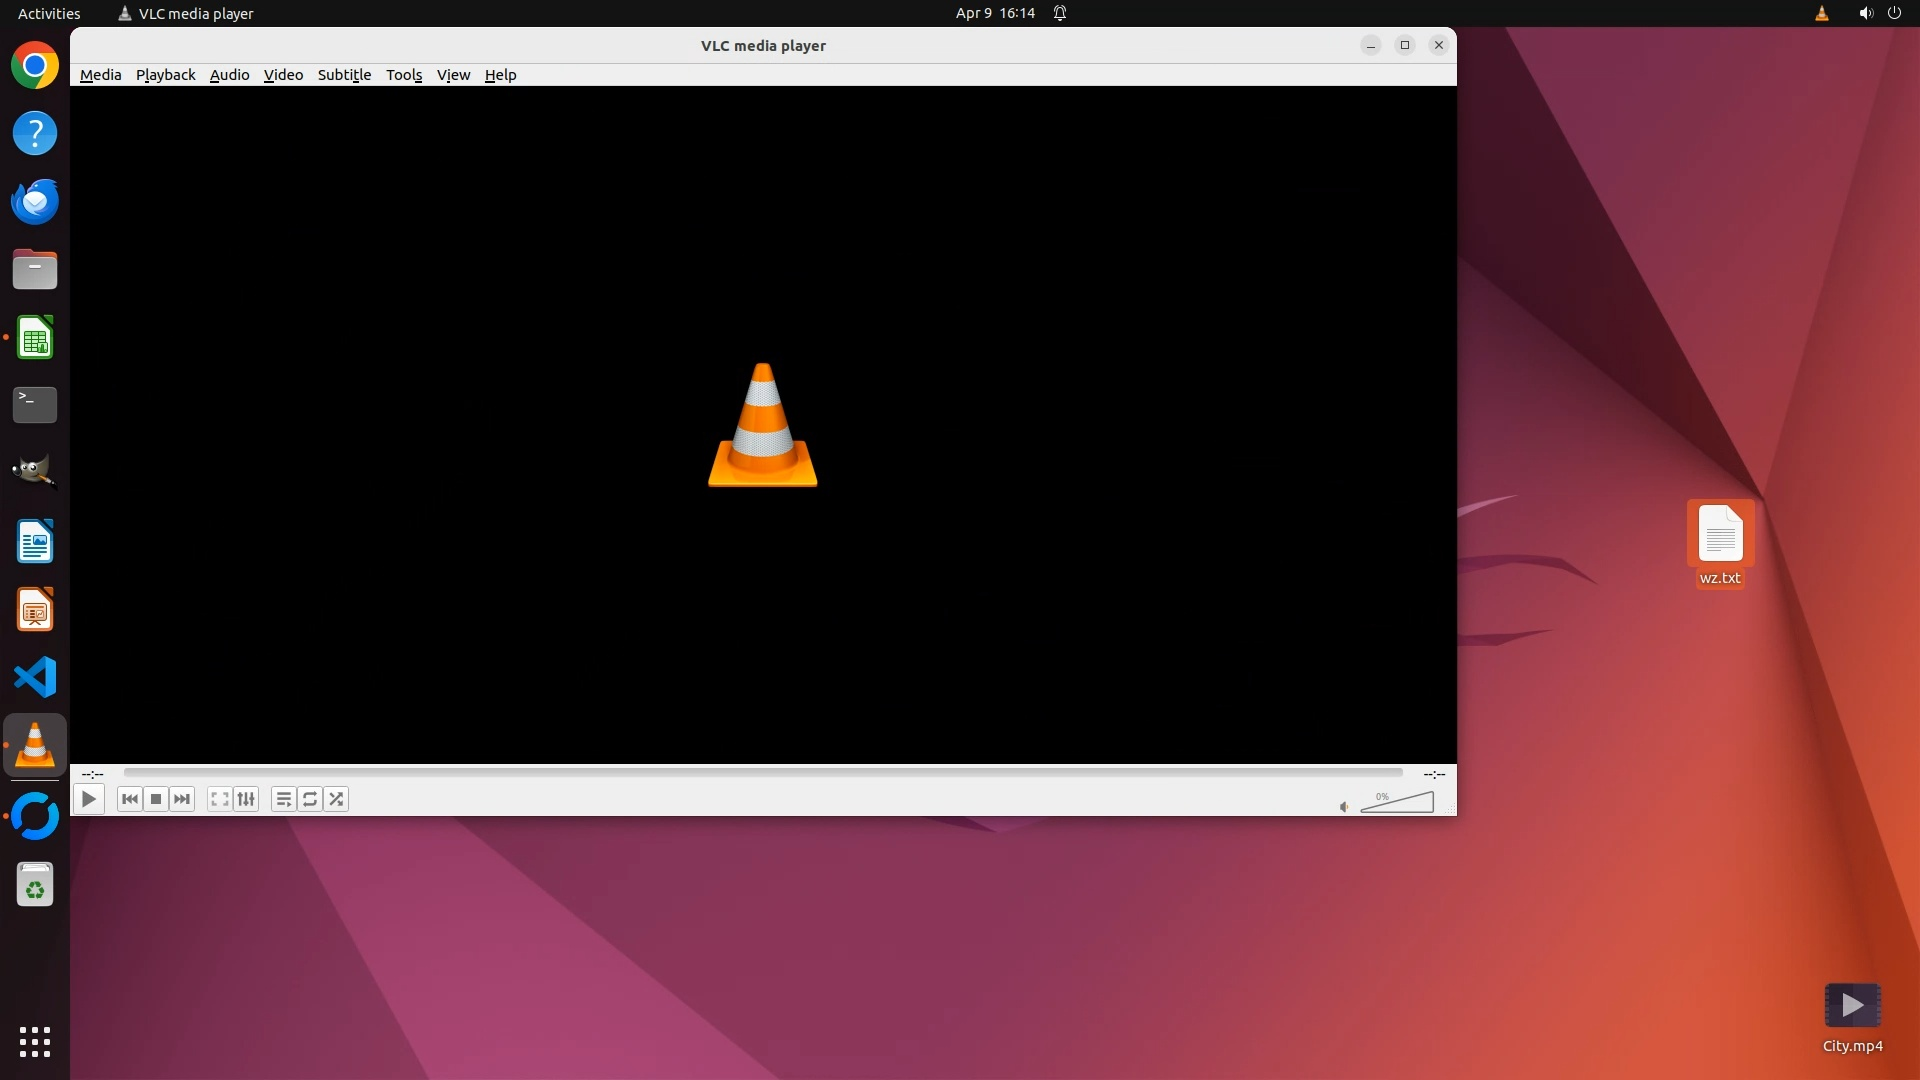Show extended settings dialog
This screenshot has height=1080, width=1920.
click(246, 799)
